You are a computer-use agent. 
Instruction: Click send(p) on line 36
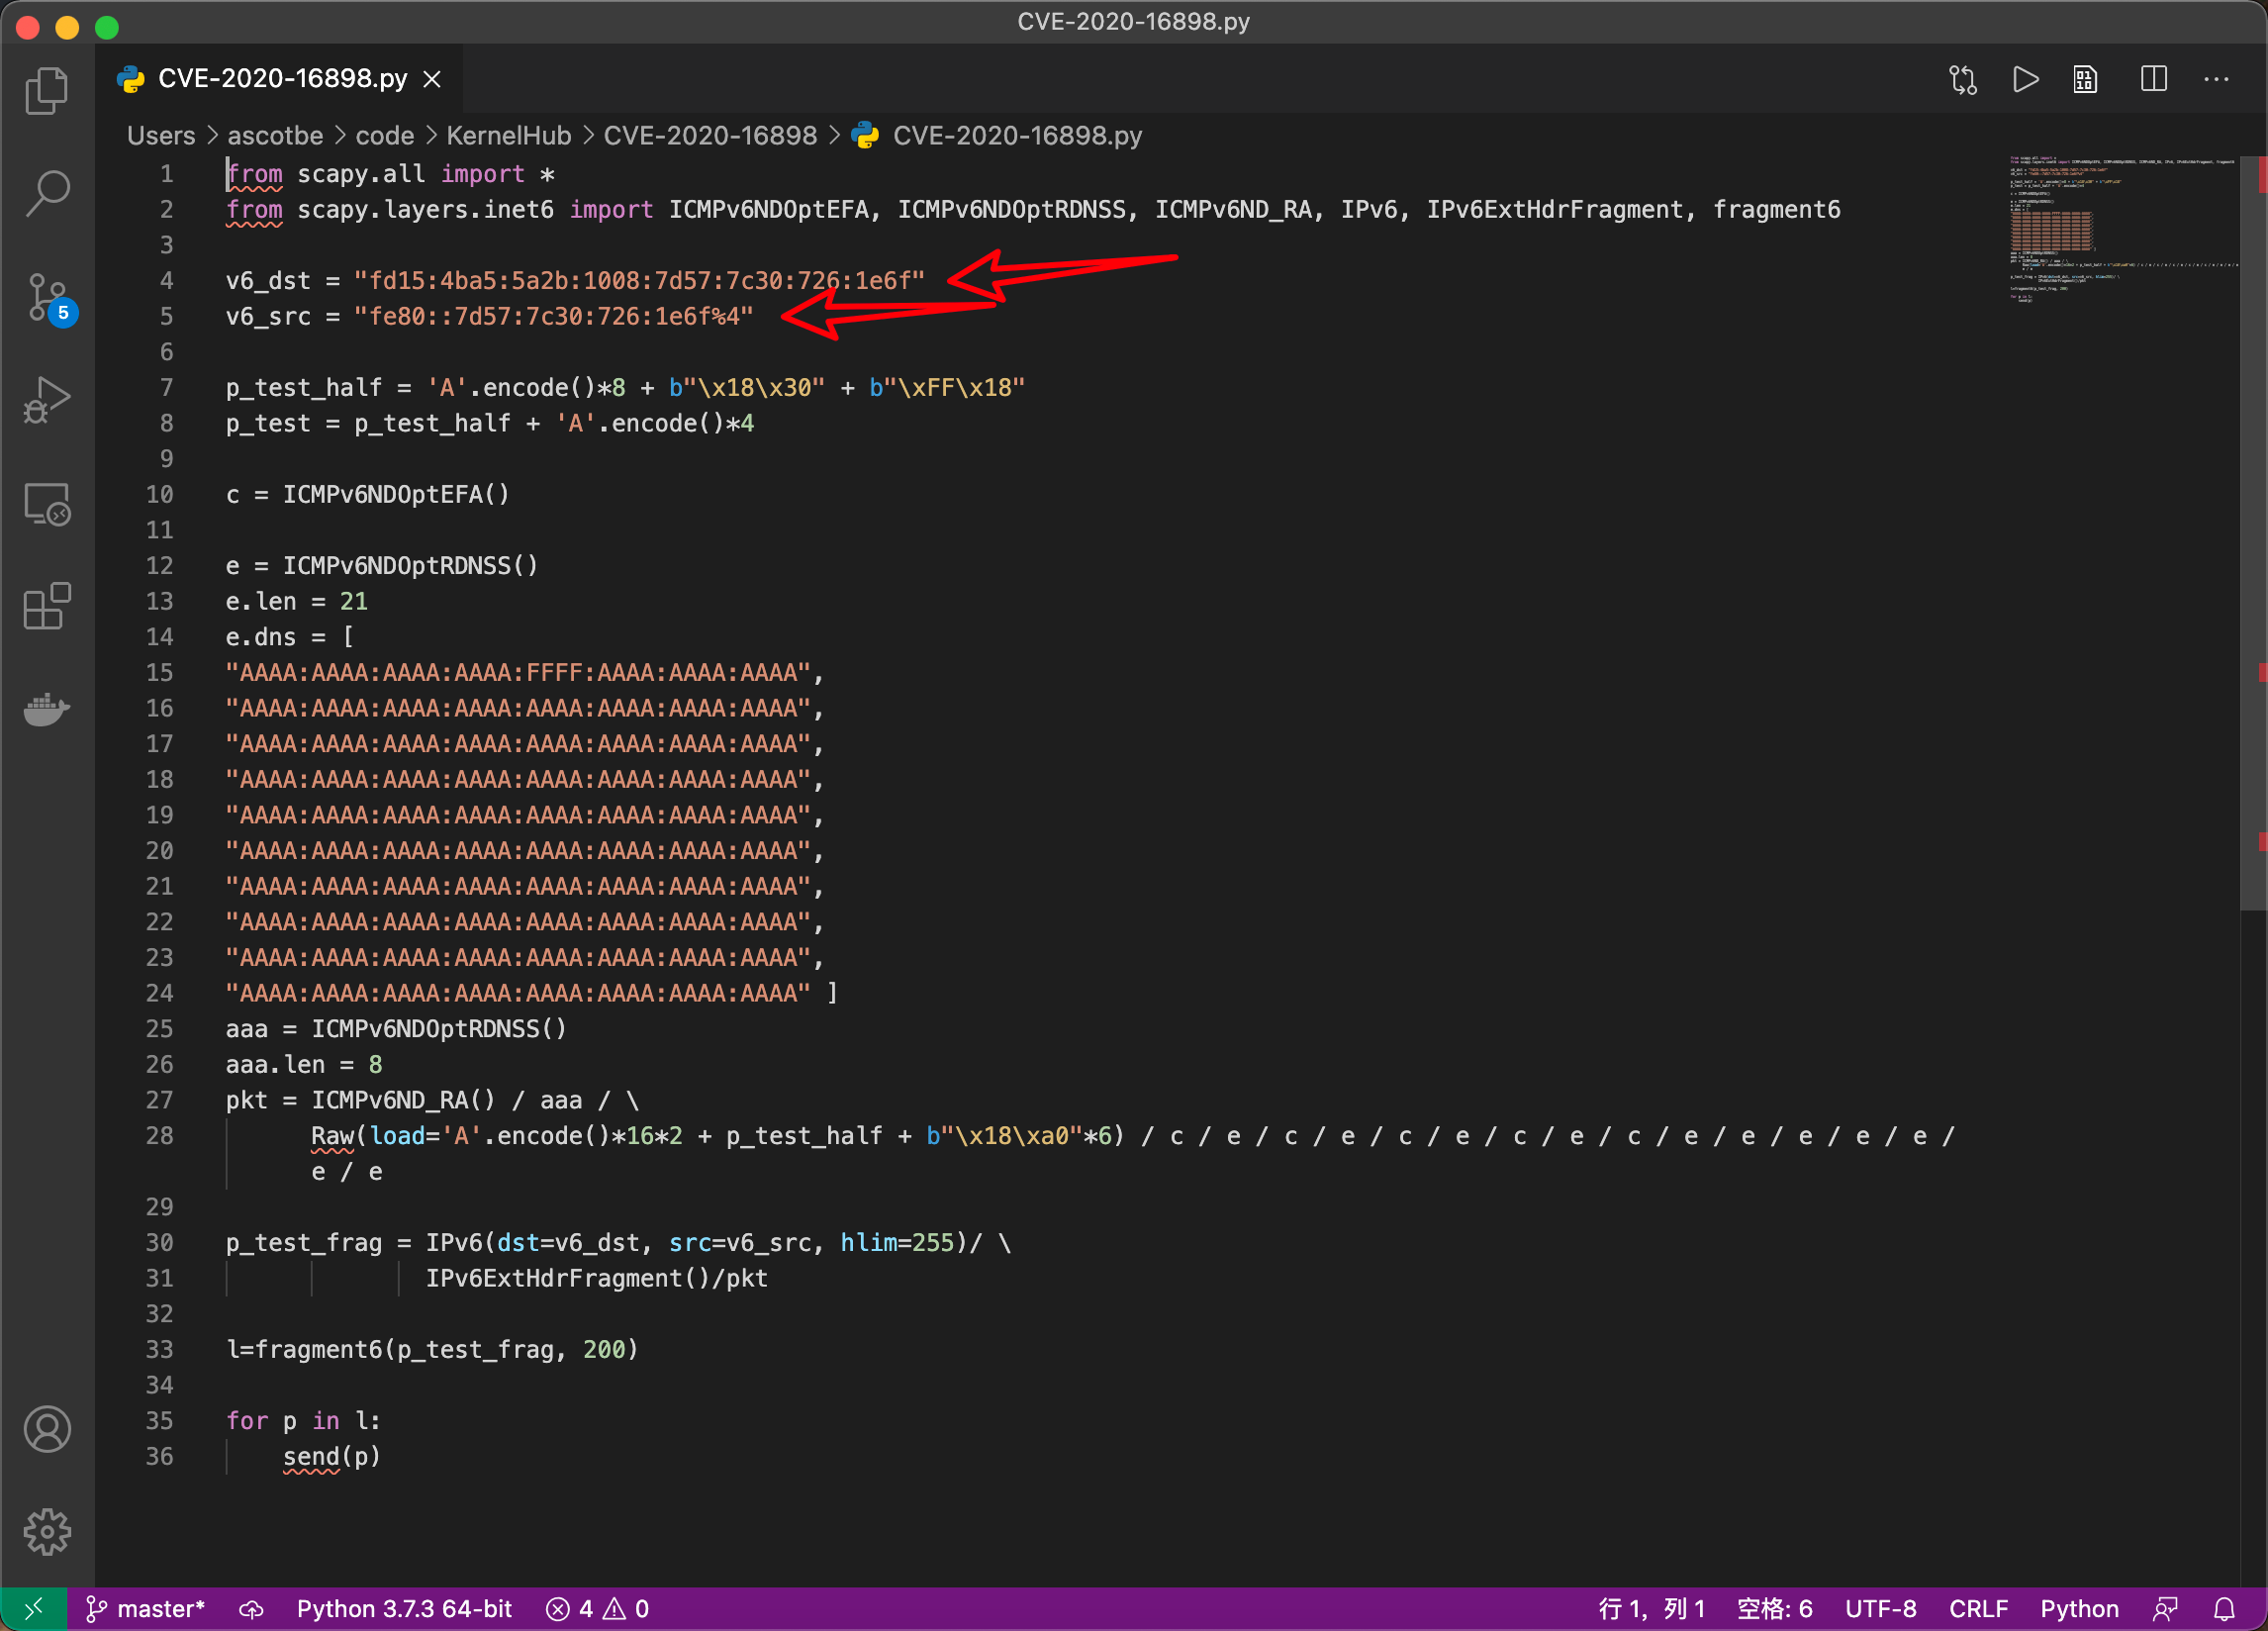pyautogui.click(x=332, y=1457)
